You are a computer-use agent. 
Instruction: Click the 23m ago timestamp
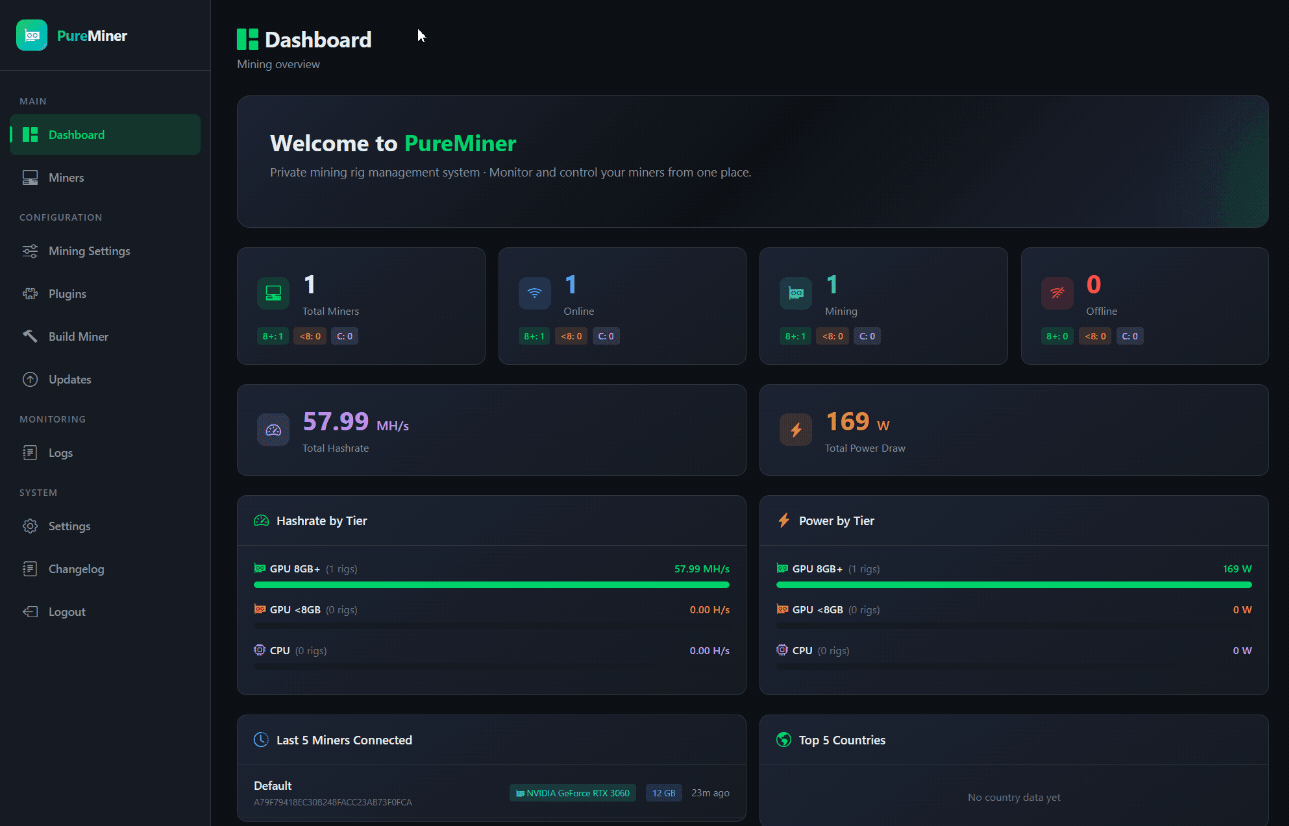(710, 793)
